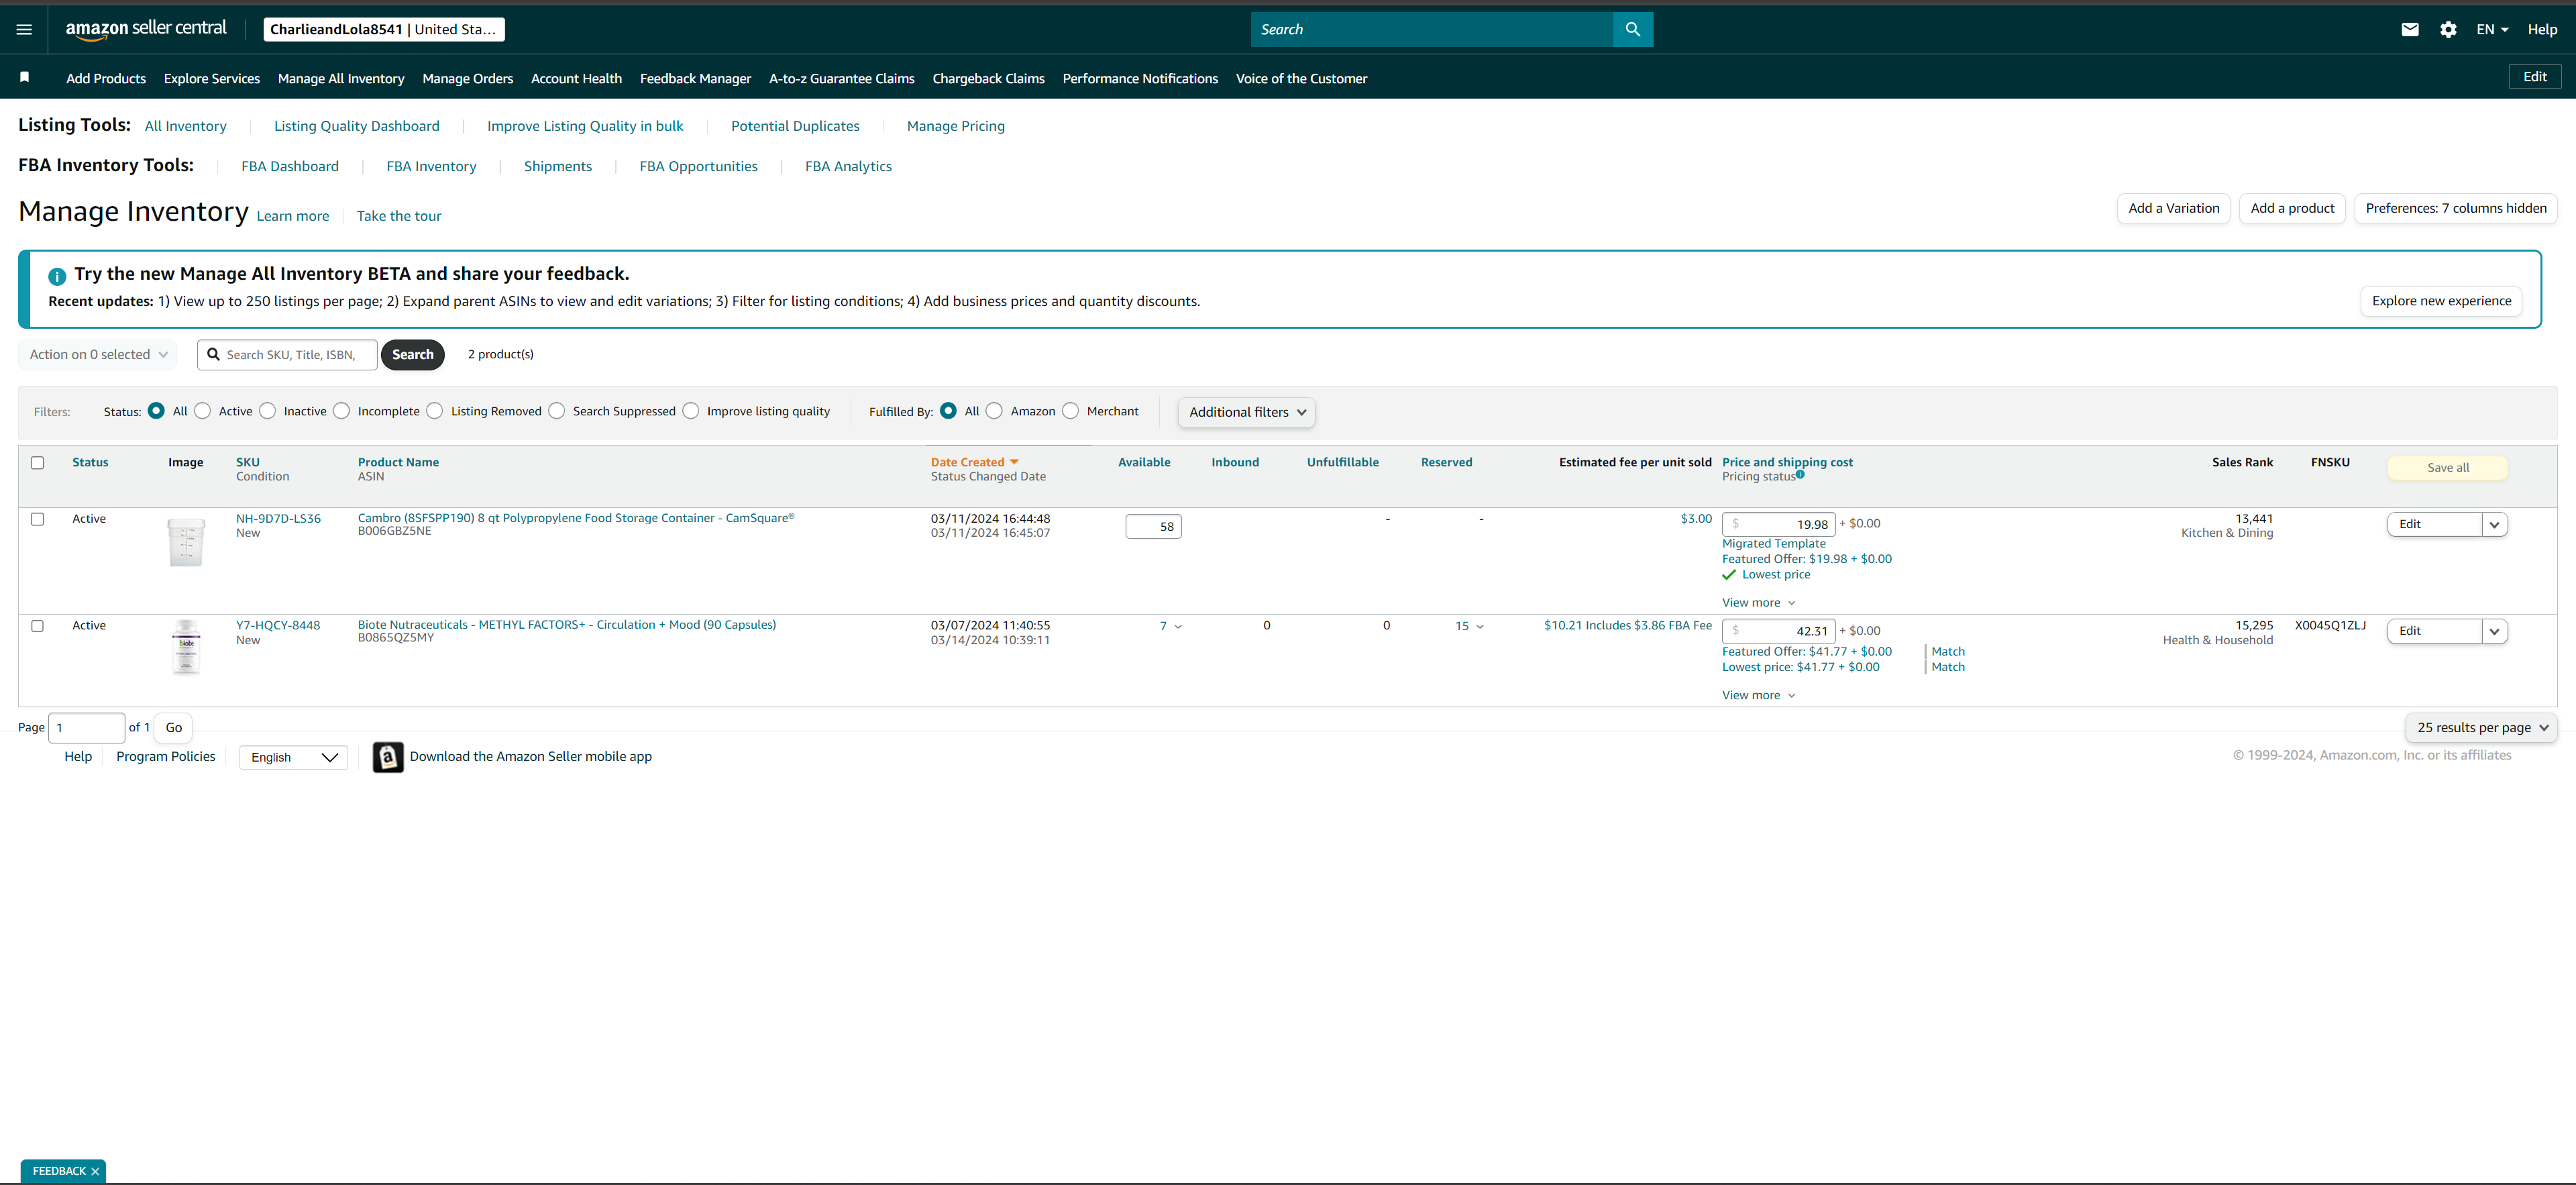The image size is (2576, 1185).
Task: Go to Listing Quality Dashboard tab
Action: (x=357, y=126)
